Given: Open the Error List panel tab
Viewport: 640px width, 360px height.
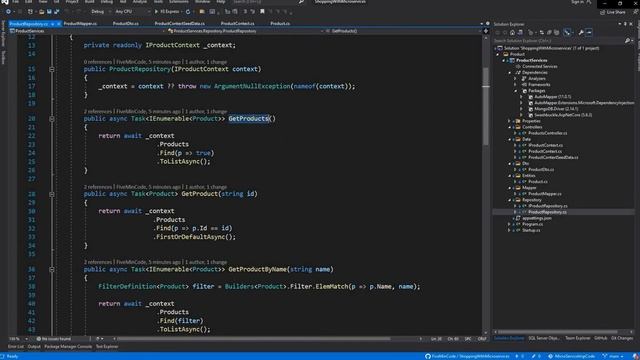Looking at the screenshot, I should point(16,347).
